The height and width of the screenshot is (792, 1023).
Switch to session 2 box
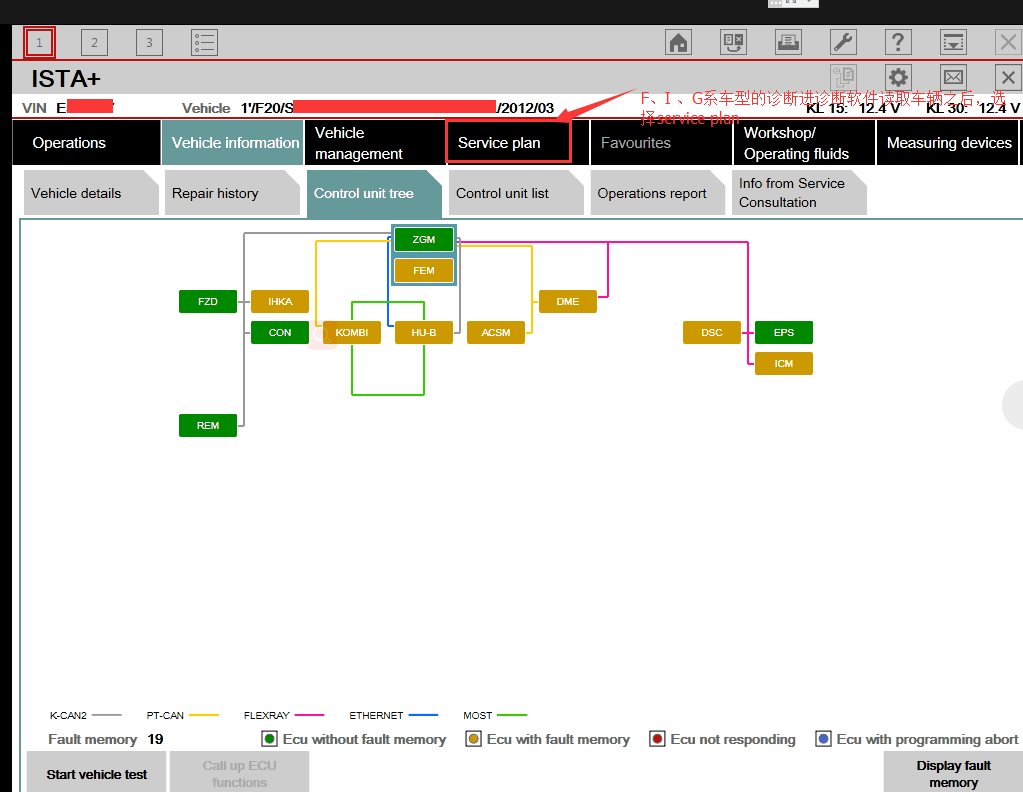[x=94, y=42]
